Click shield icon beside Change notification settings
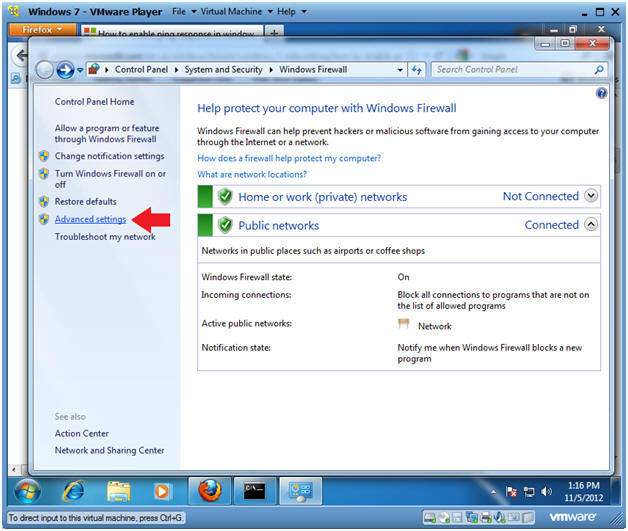 (44, 156)
